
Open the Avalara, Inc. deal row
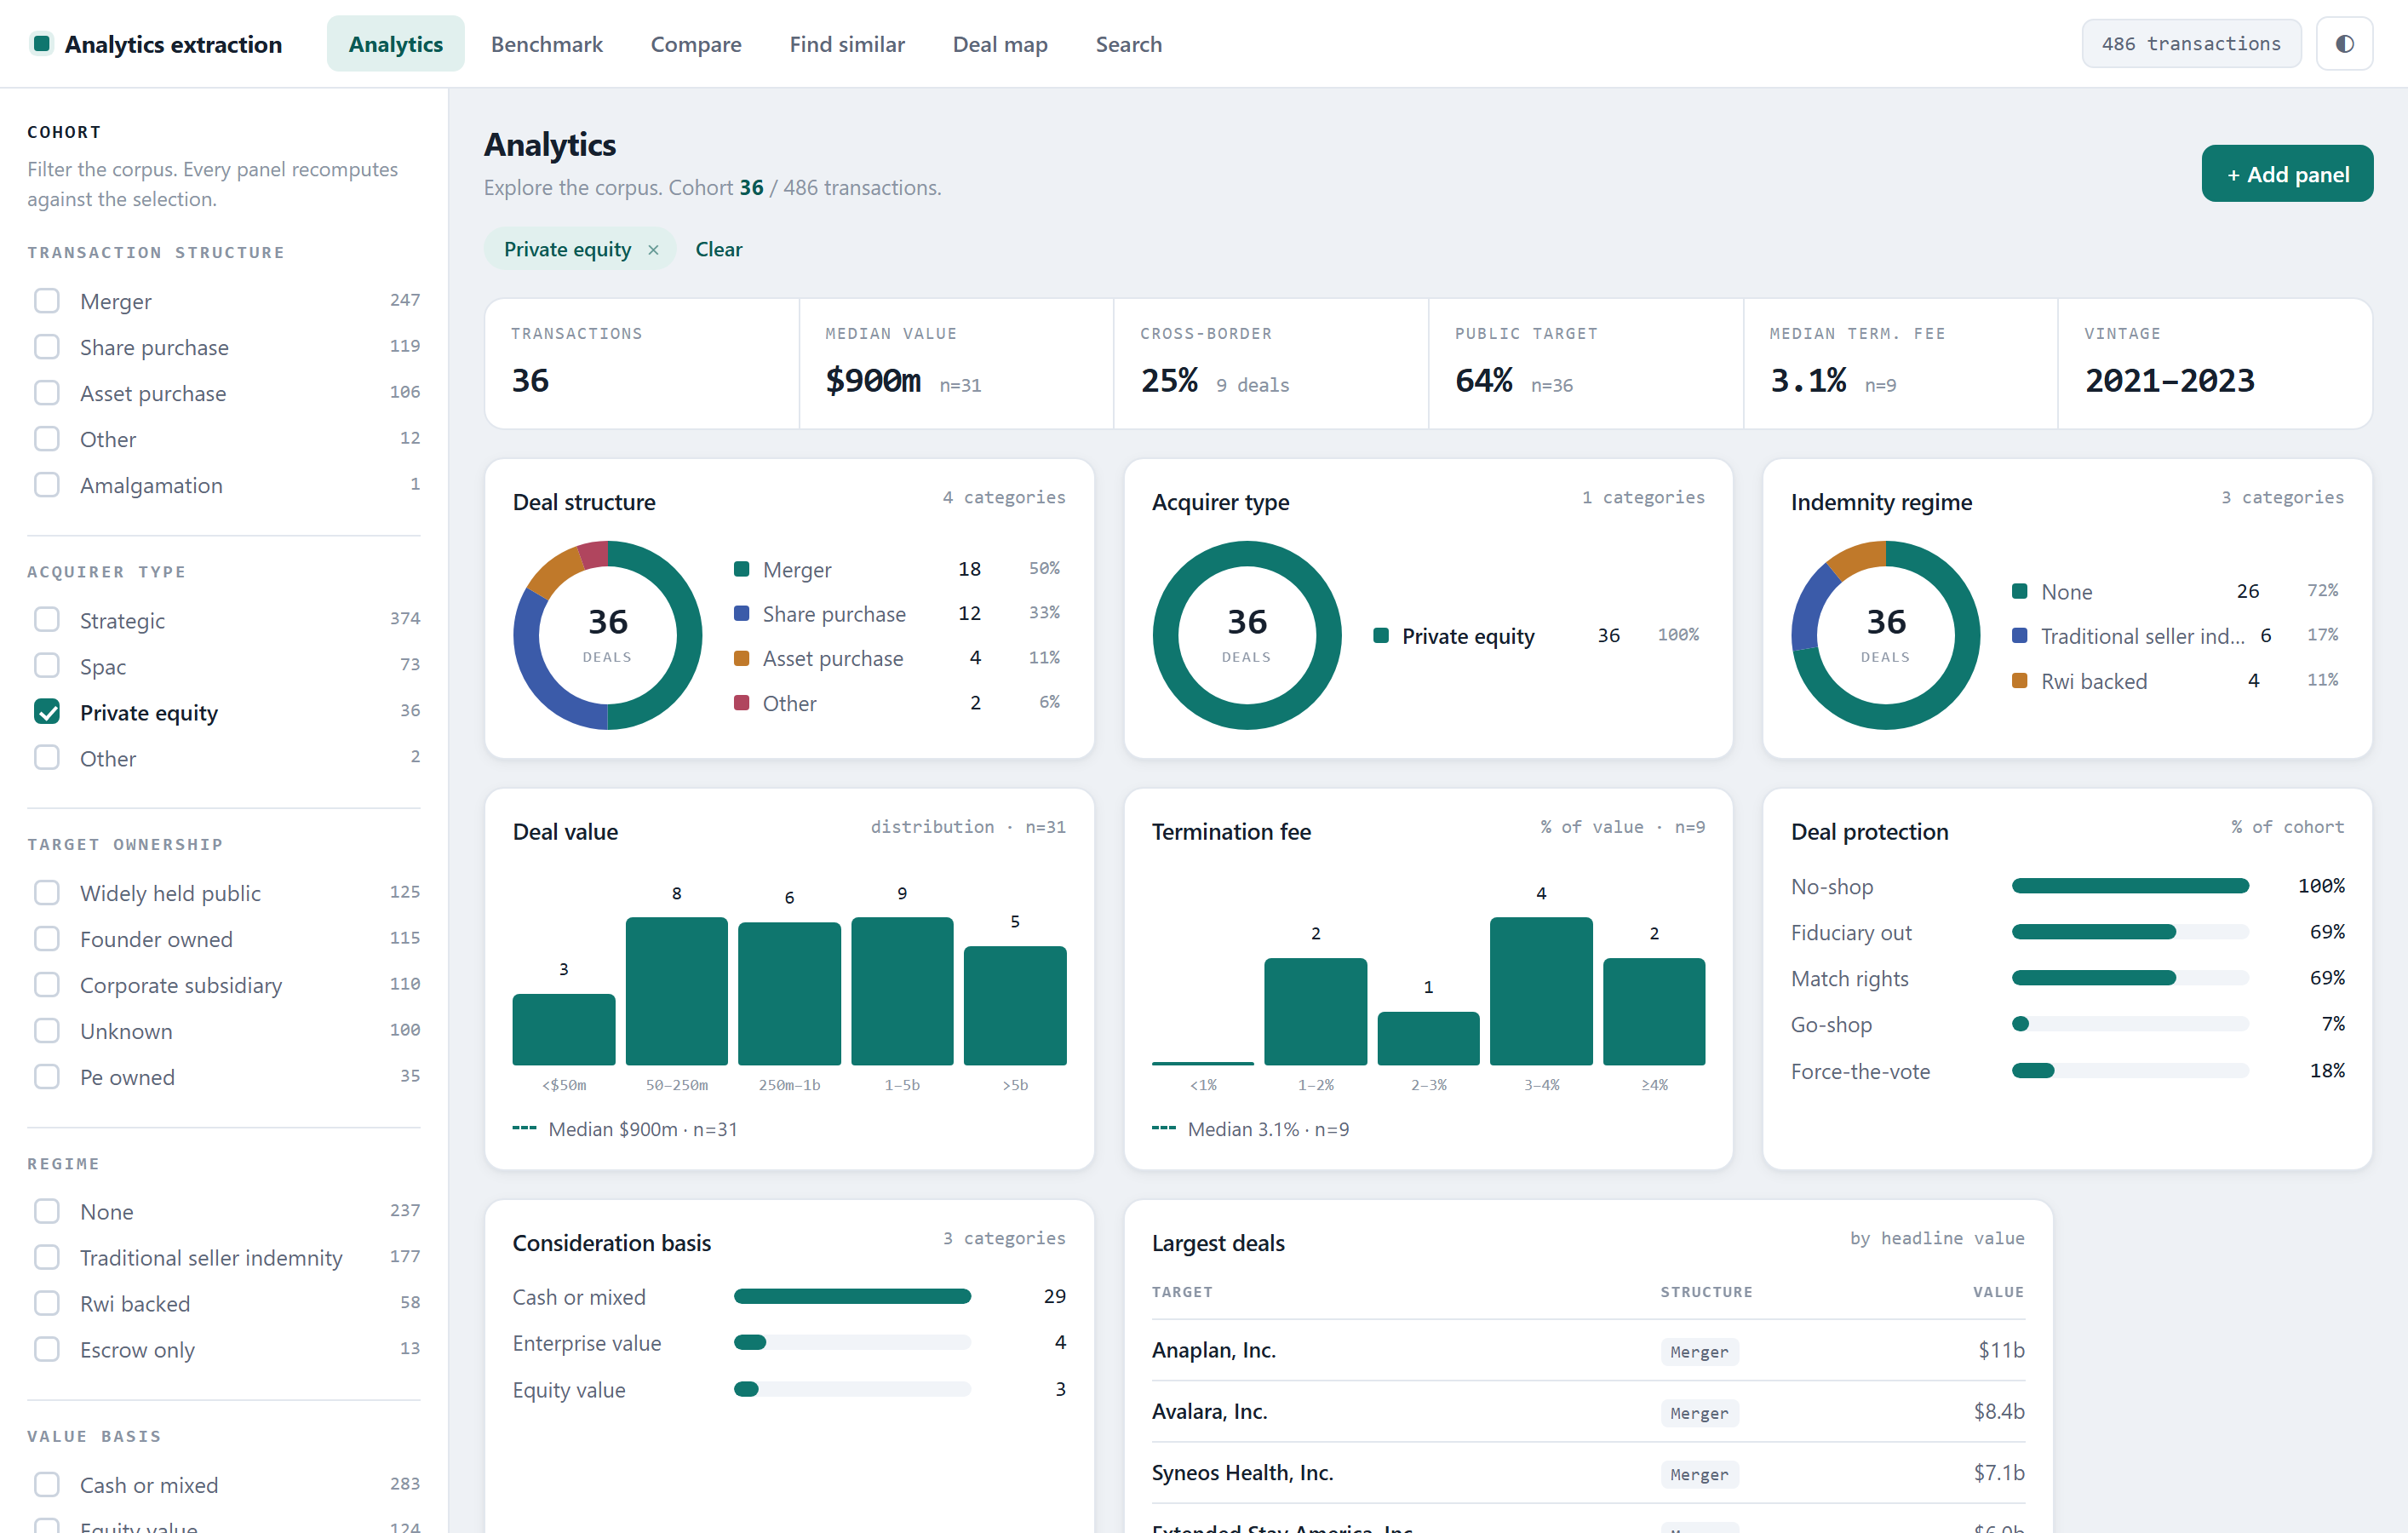[x=1588, y=1412]
